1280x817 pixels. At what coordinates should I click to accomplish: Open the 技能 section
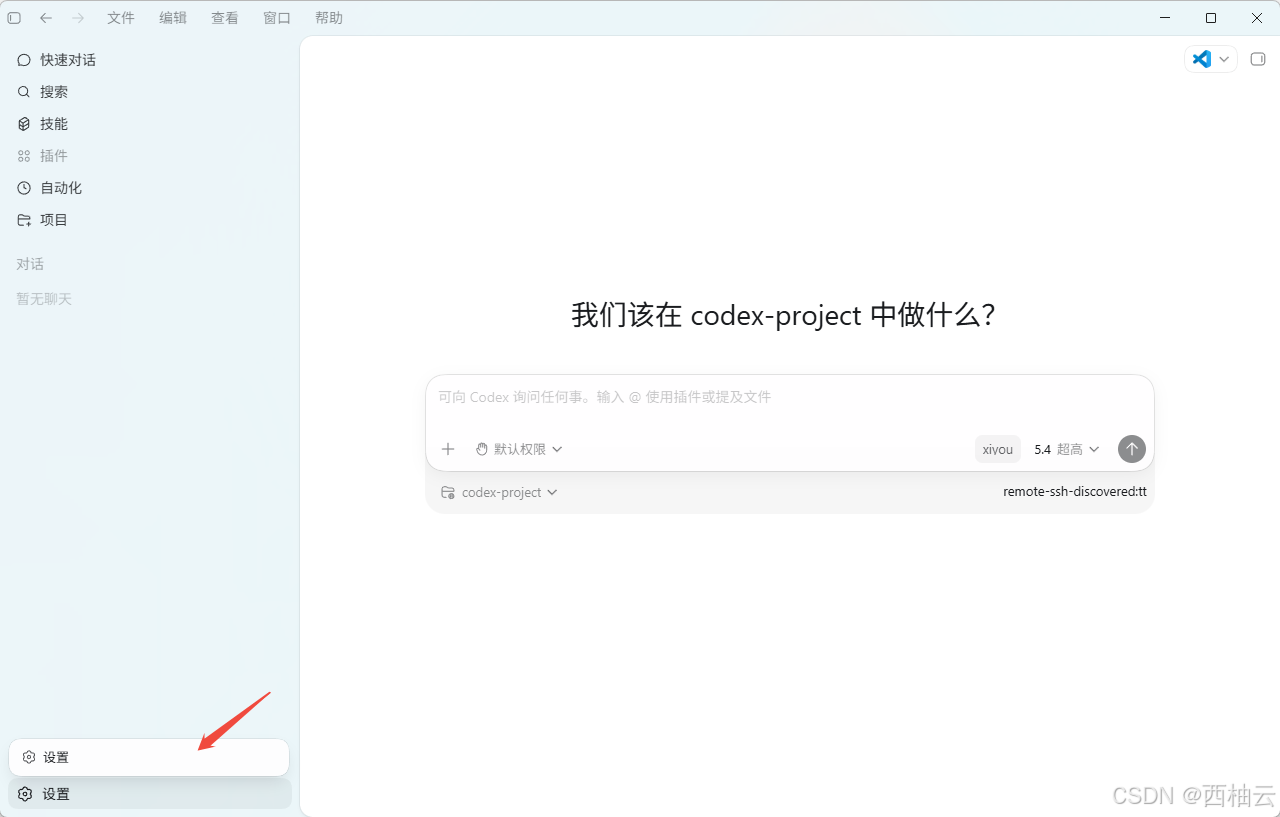[150, 124]
